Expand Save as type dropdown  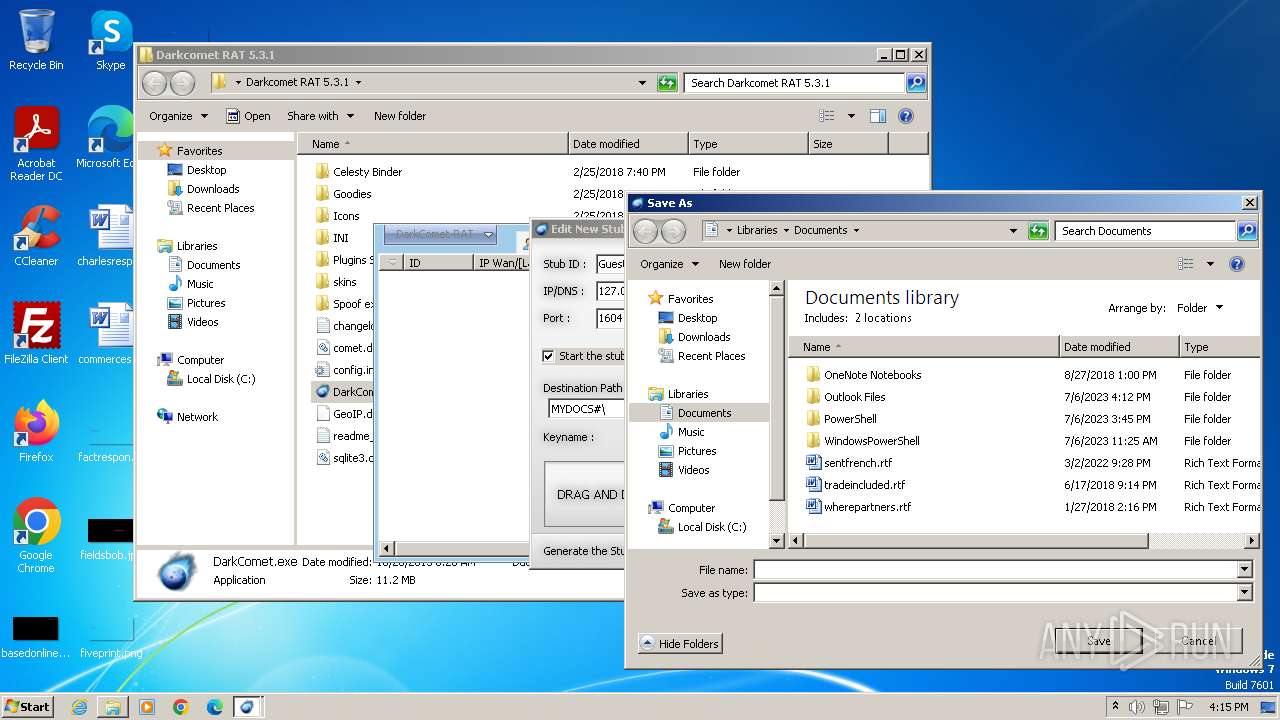pos(1244,593)
